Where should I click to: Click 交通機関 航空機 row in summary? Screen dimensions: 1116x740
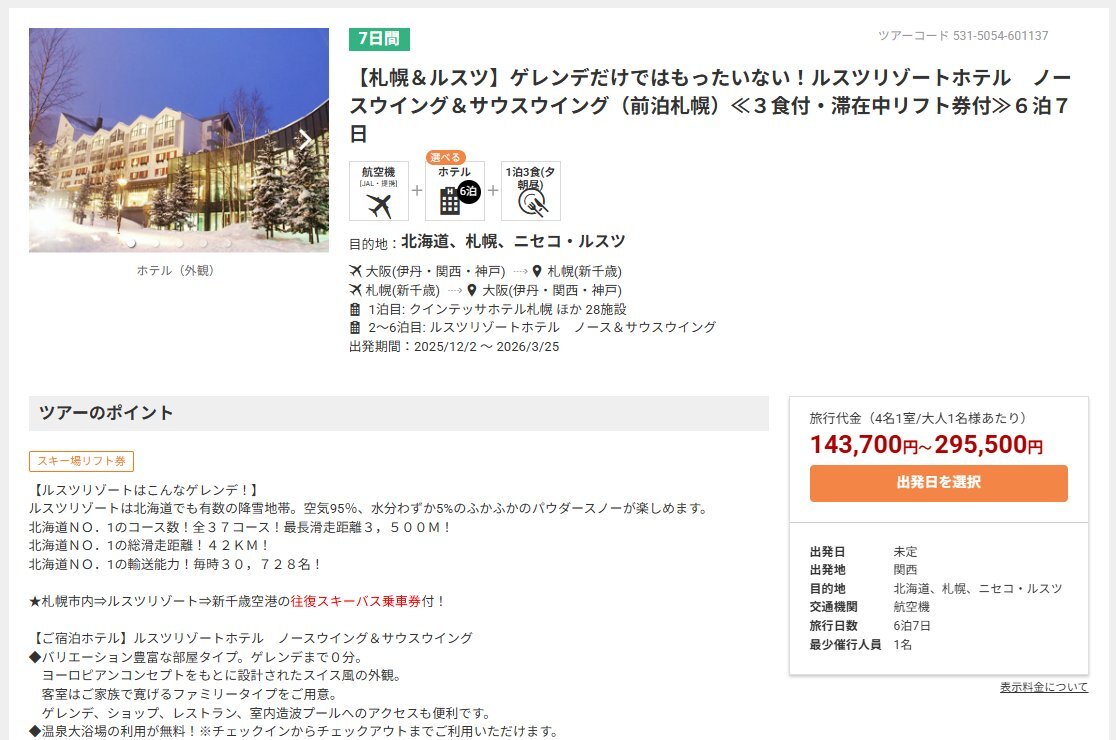[938, 607]
